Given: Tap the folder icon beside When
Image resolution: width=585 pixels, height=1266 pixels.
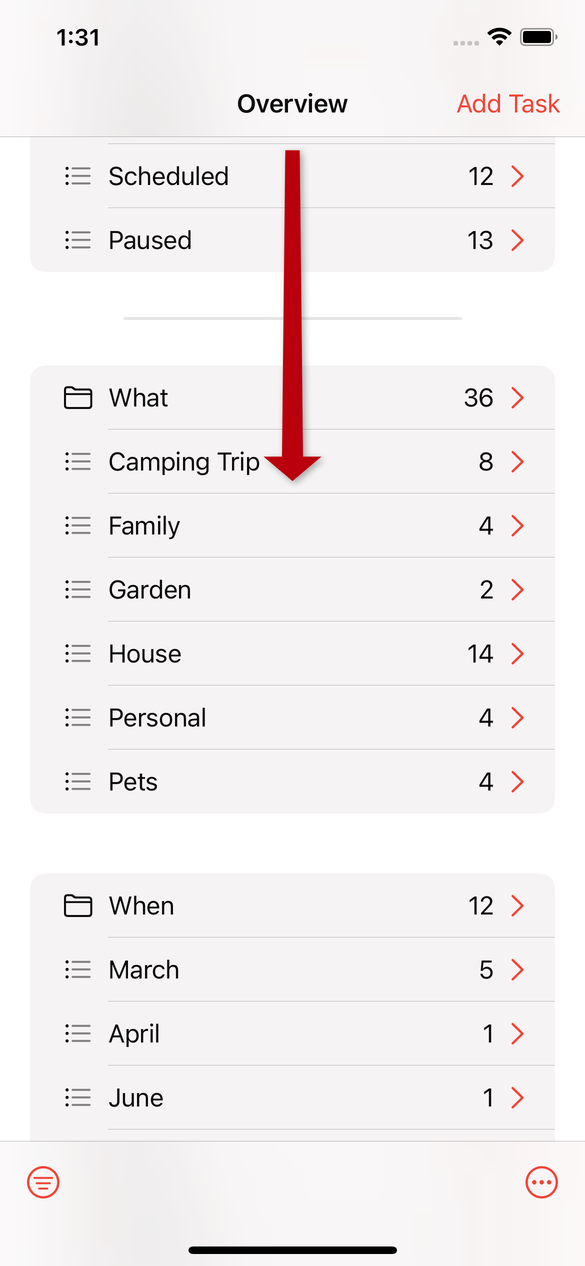Looking at the screenshot, I should click(x=78, y=906).
